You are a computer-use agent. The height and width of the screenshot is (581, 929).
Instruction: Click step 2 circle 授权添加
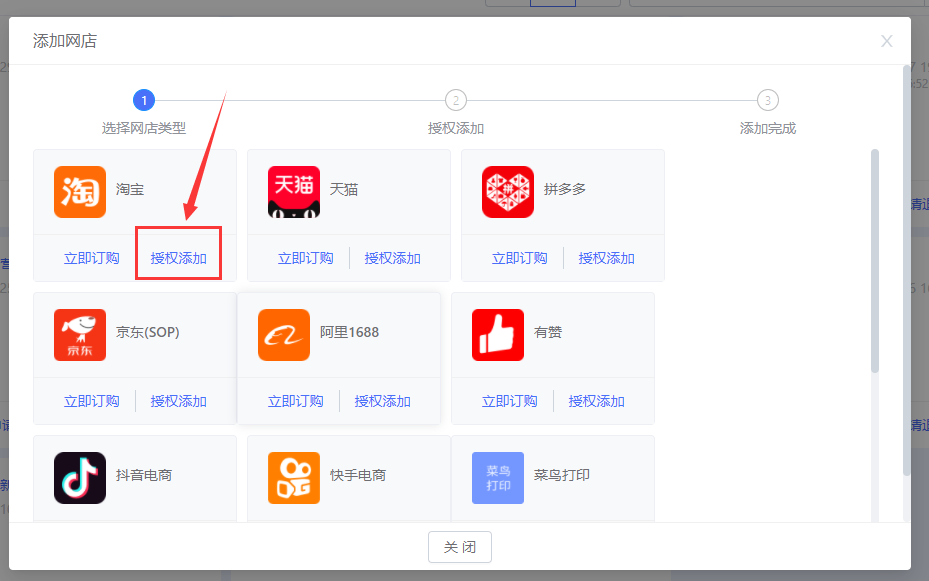[x=456, y=100]
